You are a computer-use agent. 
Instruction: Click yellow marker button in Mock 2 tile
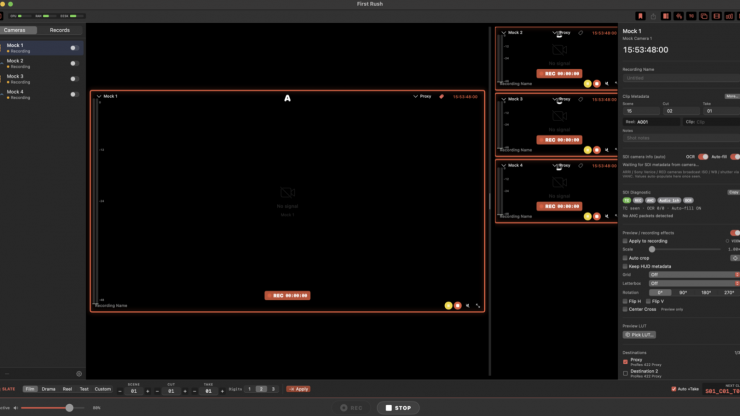pos(588,84)
